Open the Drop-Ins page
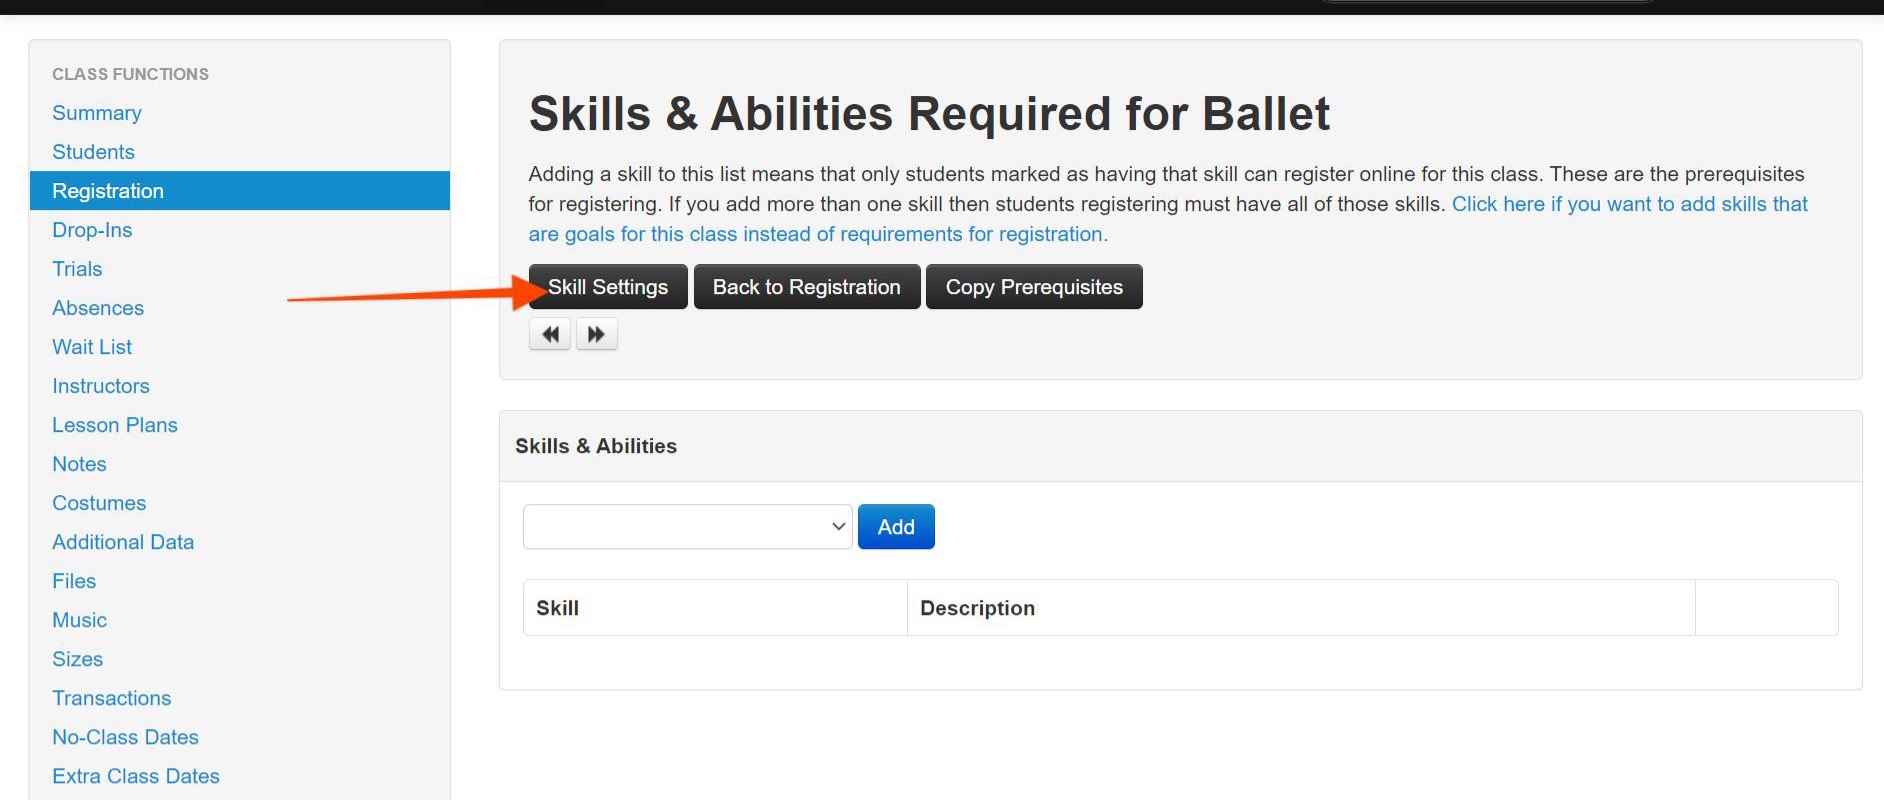Viewport: 1884px width, 800px height. [x=92, y=230]
